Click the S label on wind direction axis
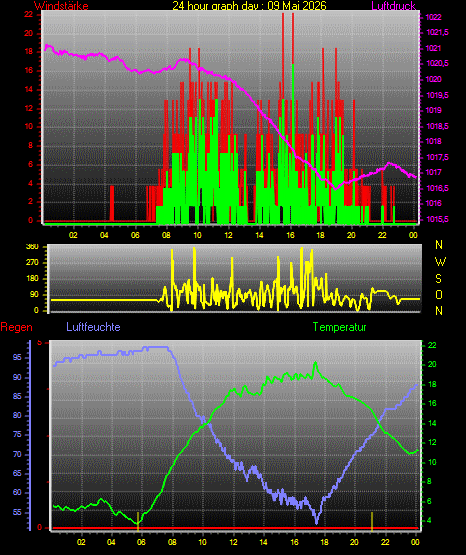 (x=439, y=279)
